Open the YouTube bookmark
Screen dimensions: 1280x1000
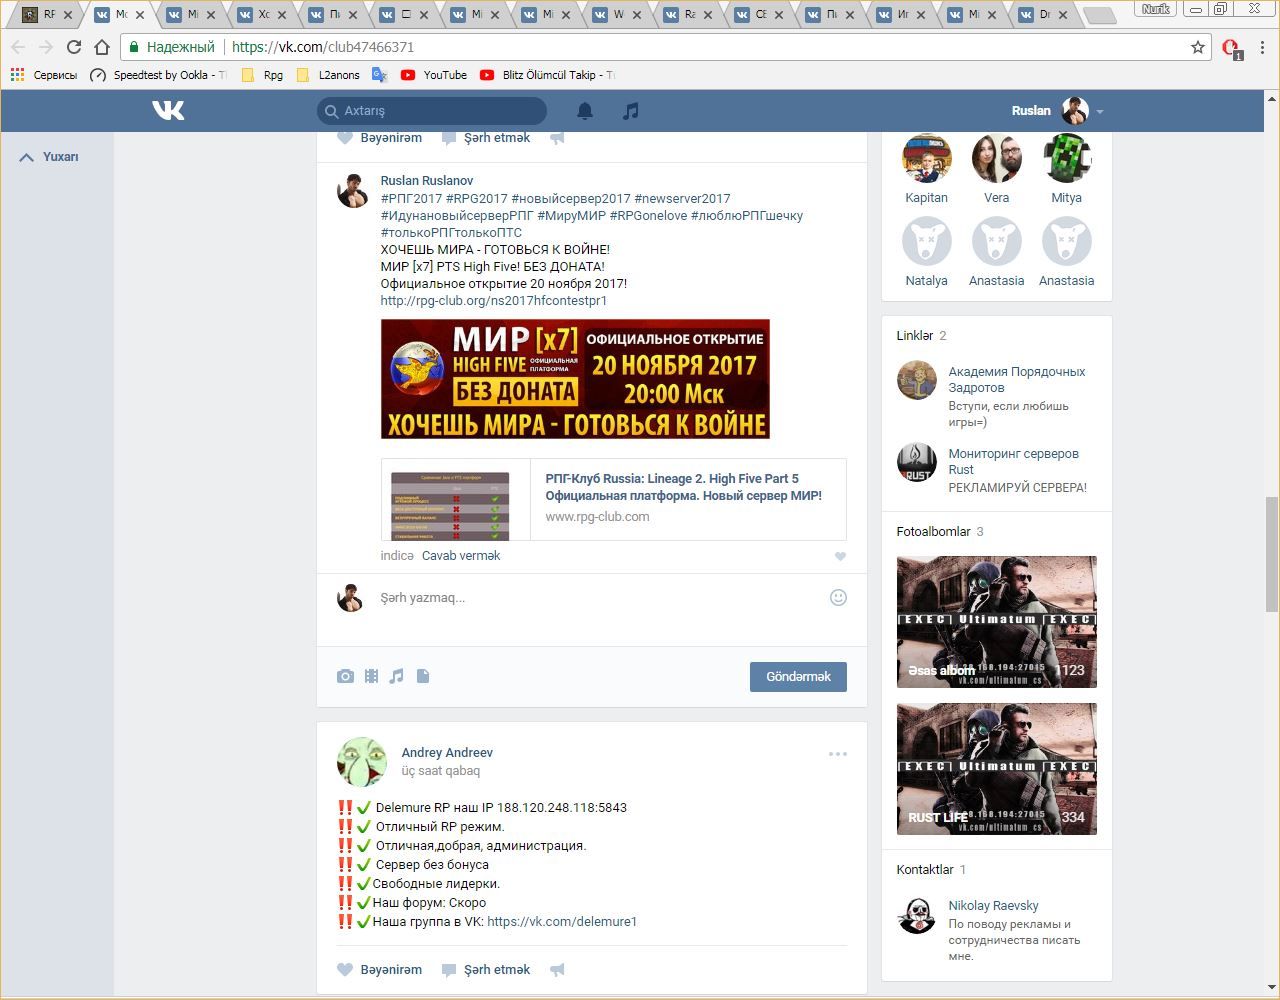(x=434, y=75)
